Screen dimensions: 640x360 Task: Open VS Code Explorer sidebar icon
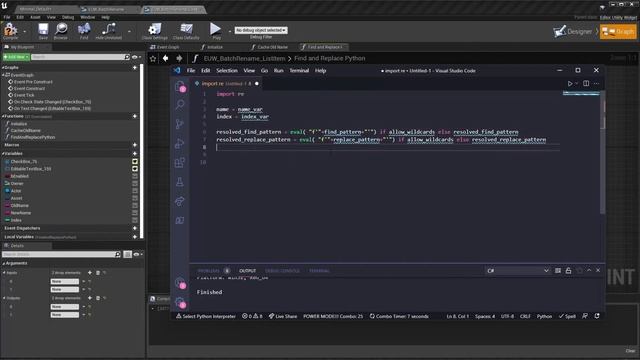(x=180, y=86)
